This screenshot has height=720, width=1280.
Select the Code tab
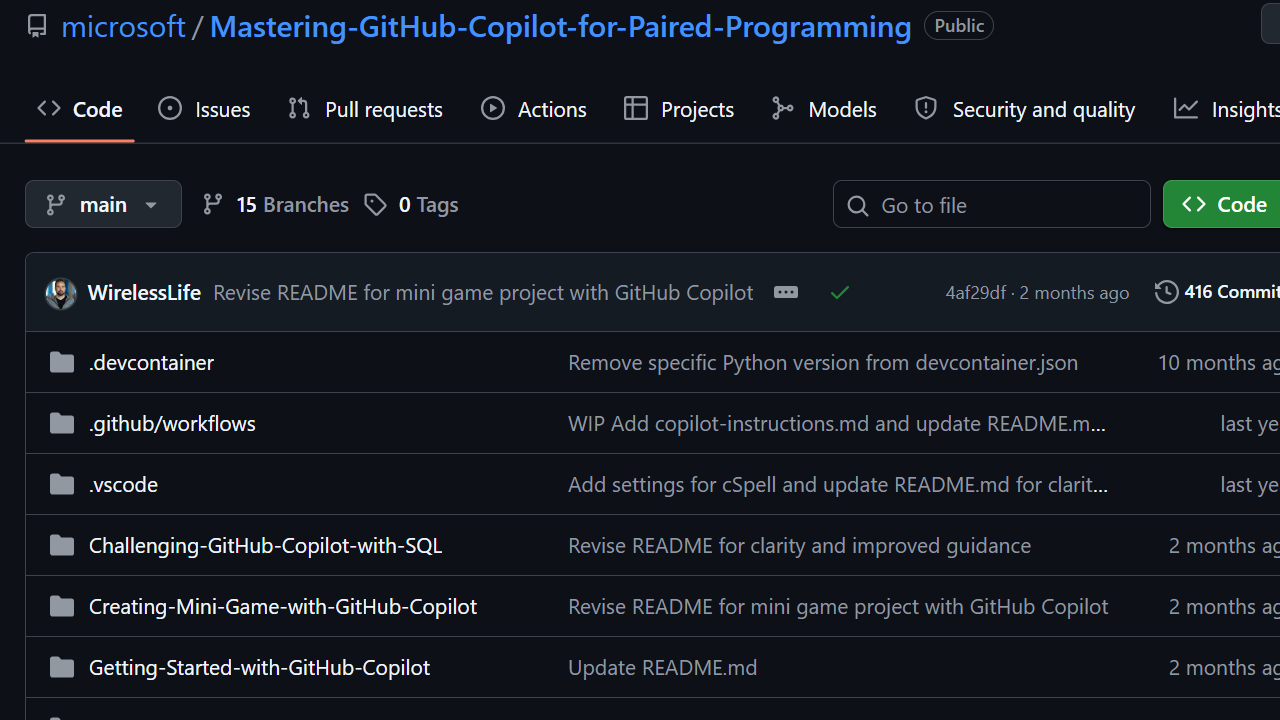click(80, 109)
